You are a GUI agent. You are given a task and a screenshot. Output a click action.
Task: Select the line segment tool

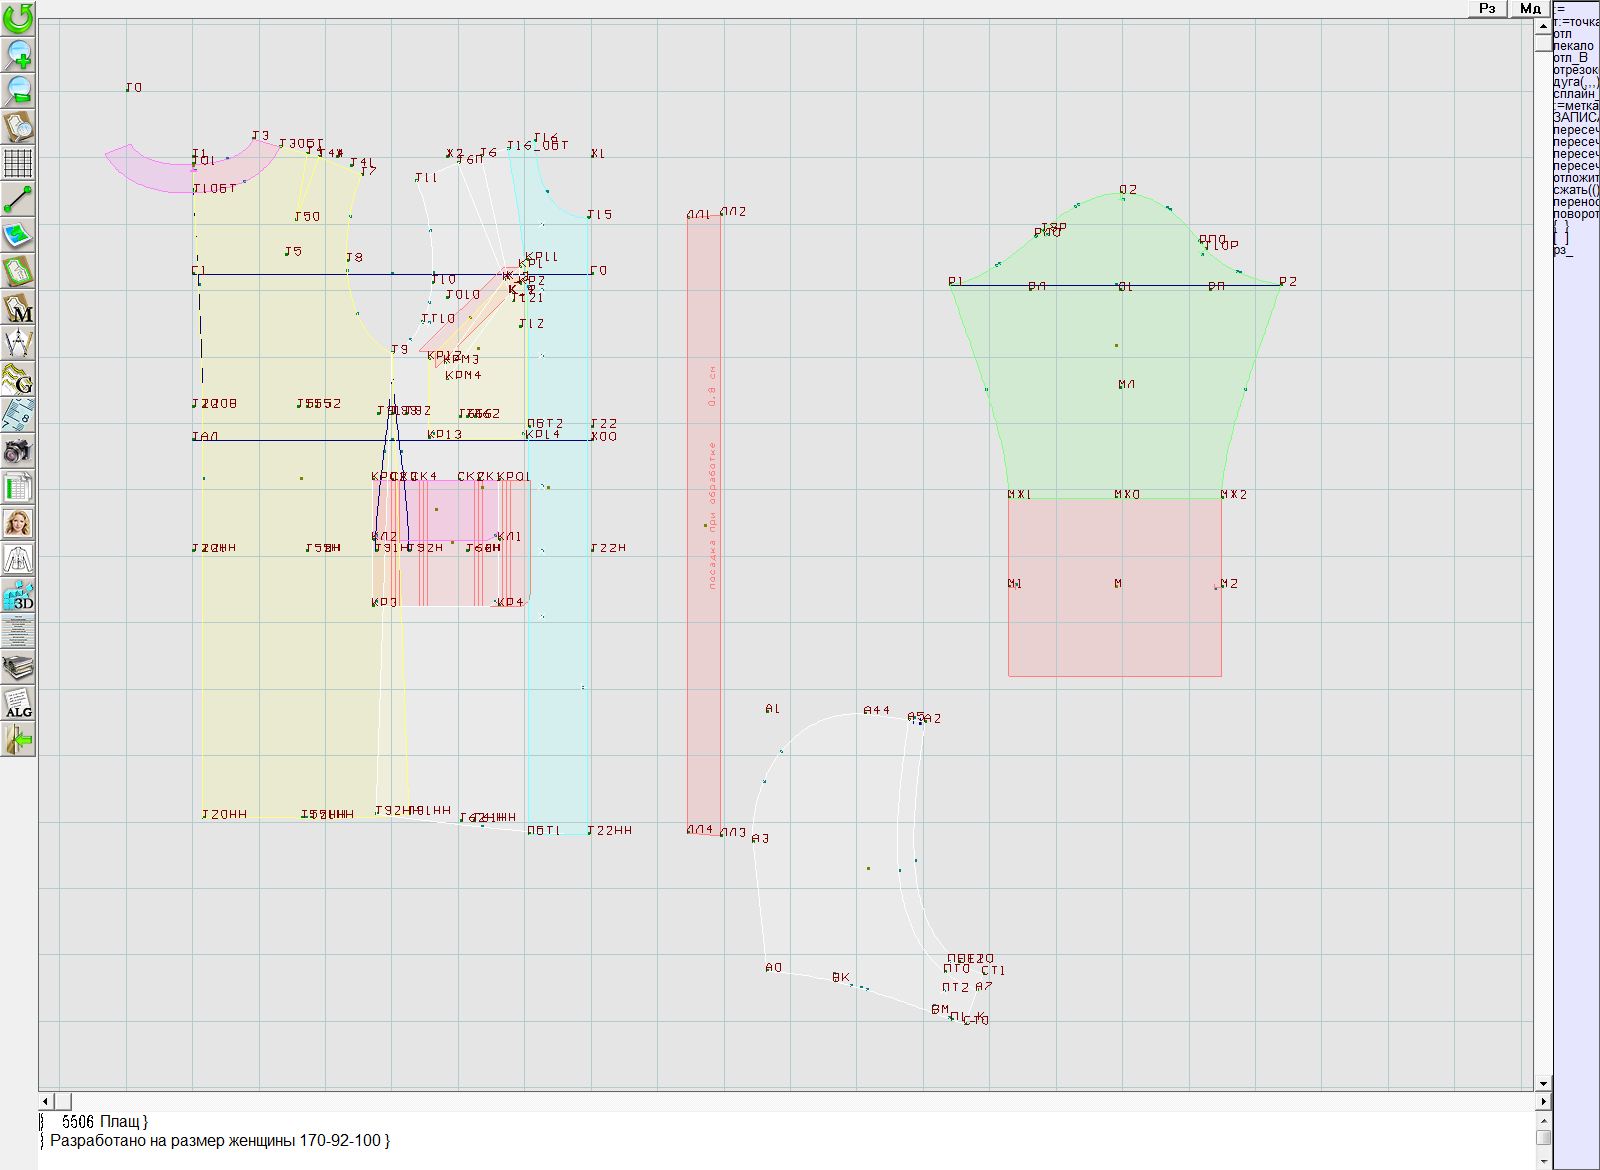click(x=18, y=199)
